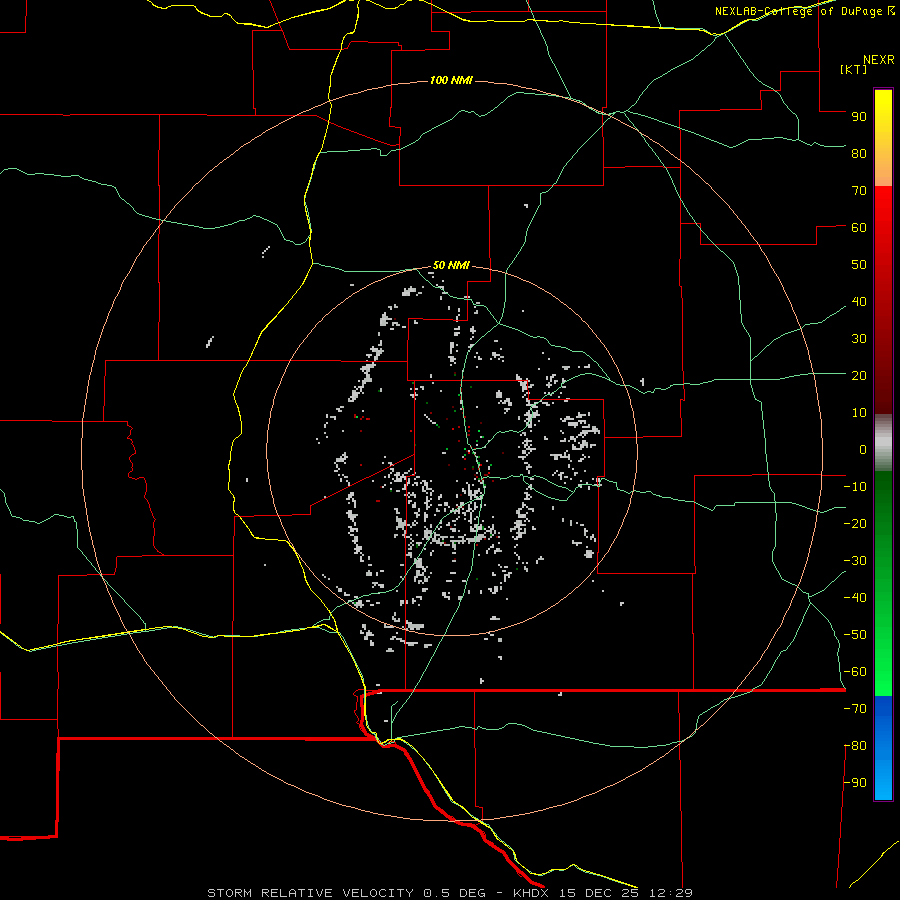The width and height of the screenshot is (900, 900).
Task: Click the gray zero-velocity segment of the color bar
Action: 883,443
